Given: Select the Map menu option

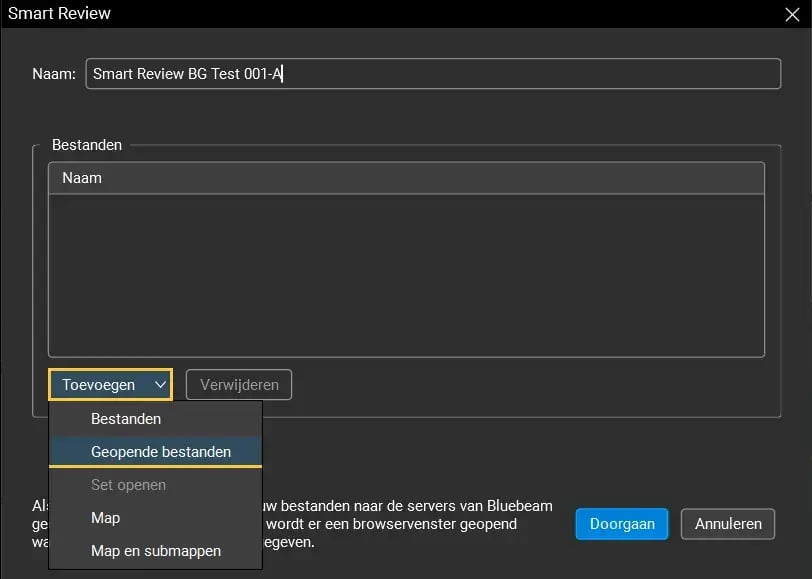Looking at the screenshot, I should [155, 518].
